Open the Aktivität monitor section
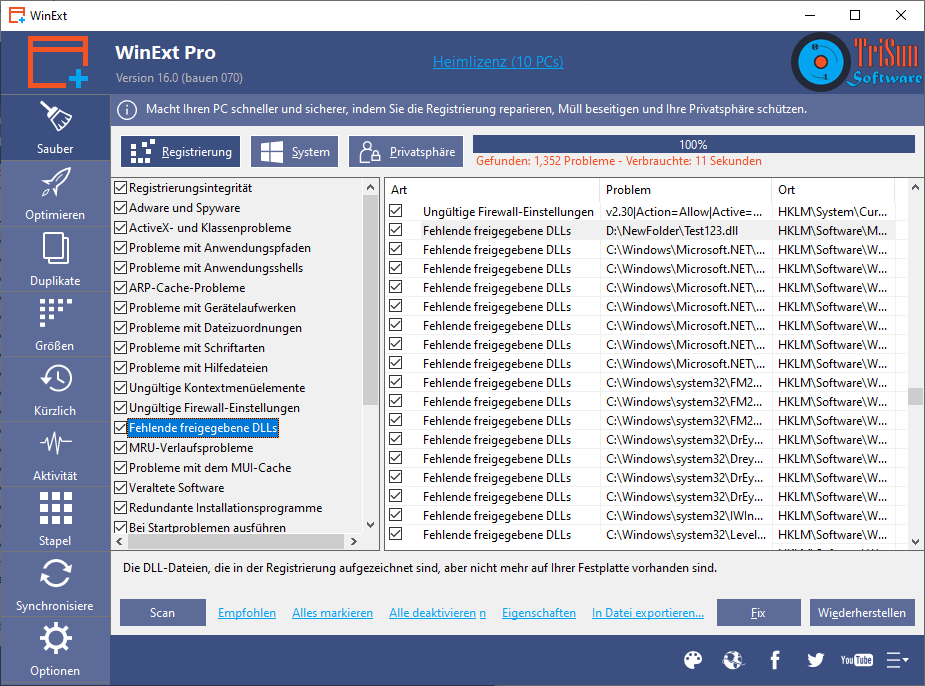The height and width of the screenshot is (686, 925). 55,454
